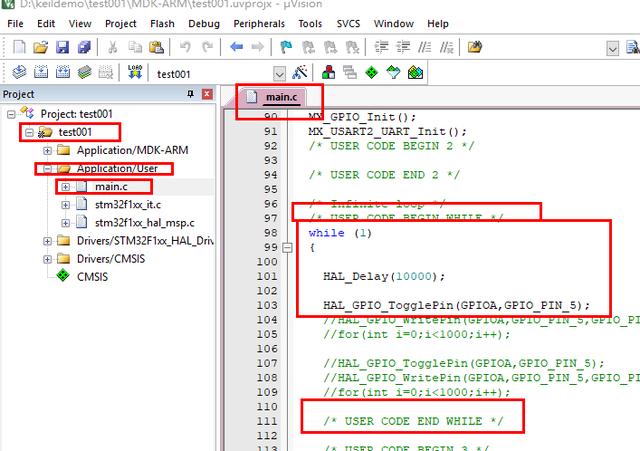The height and width of the screenshot is (451, 640).
Task: Open the SVCS menu
Action: coord(348,24)
